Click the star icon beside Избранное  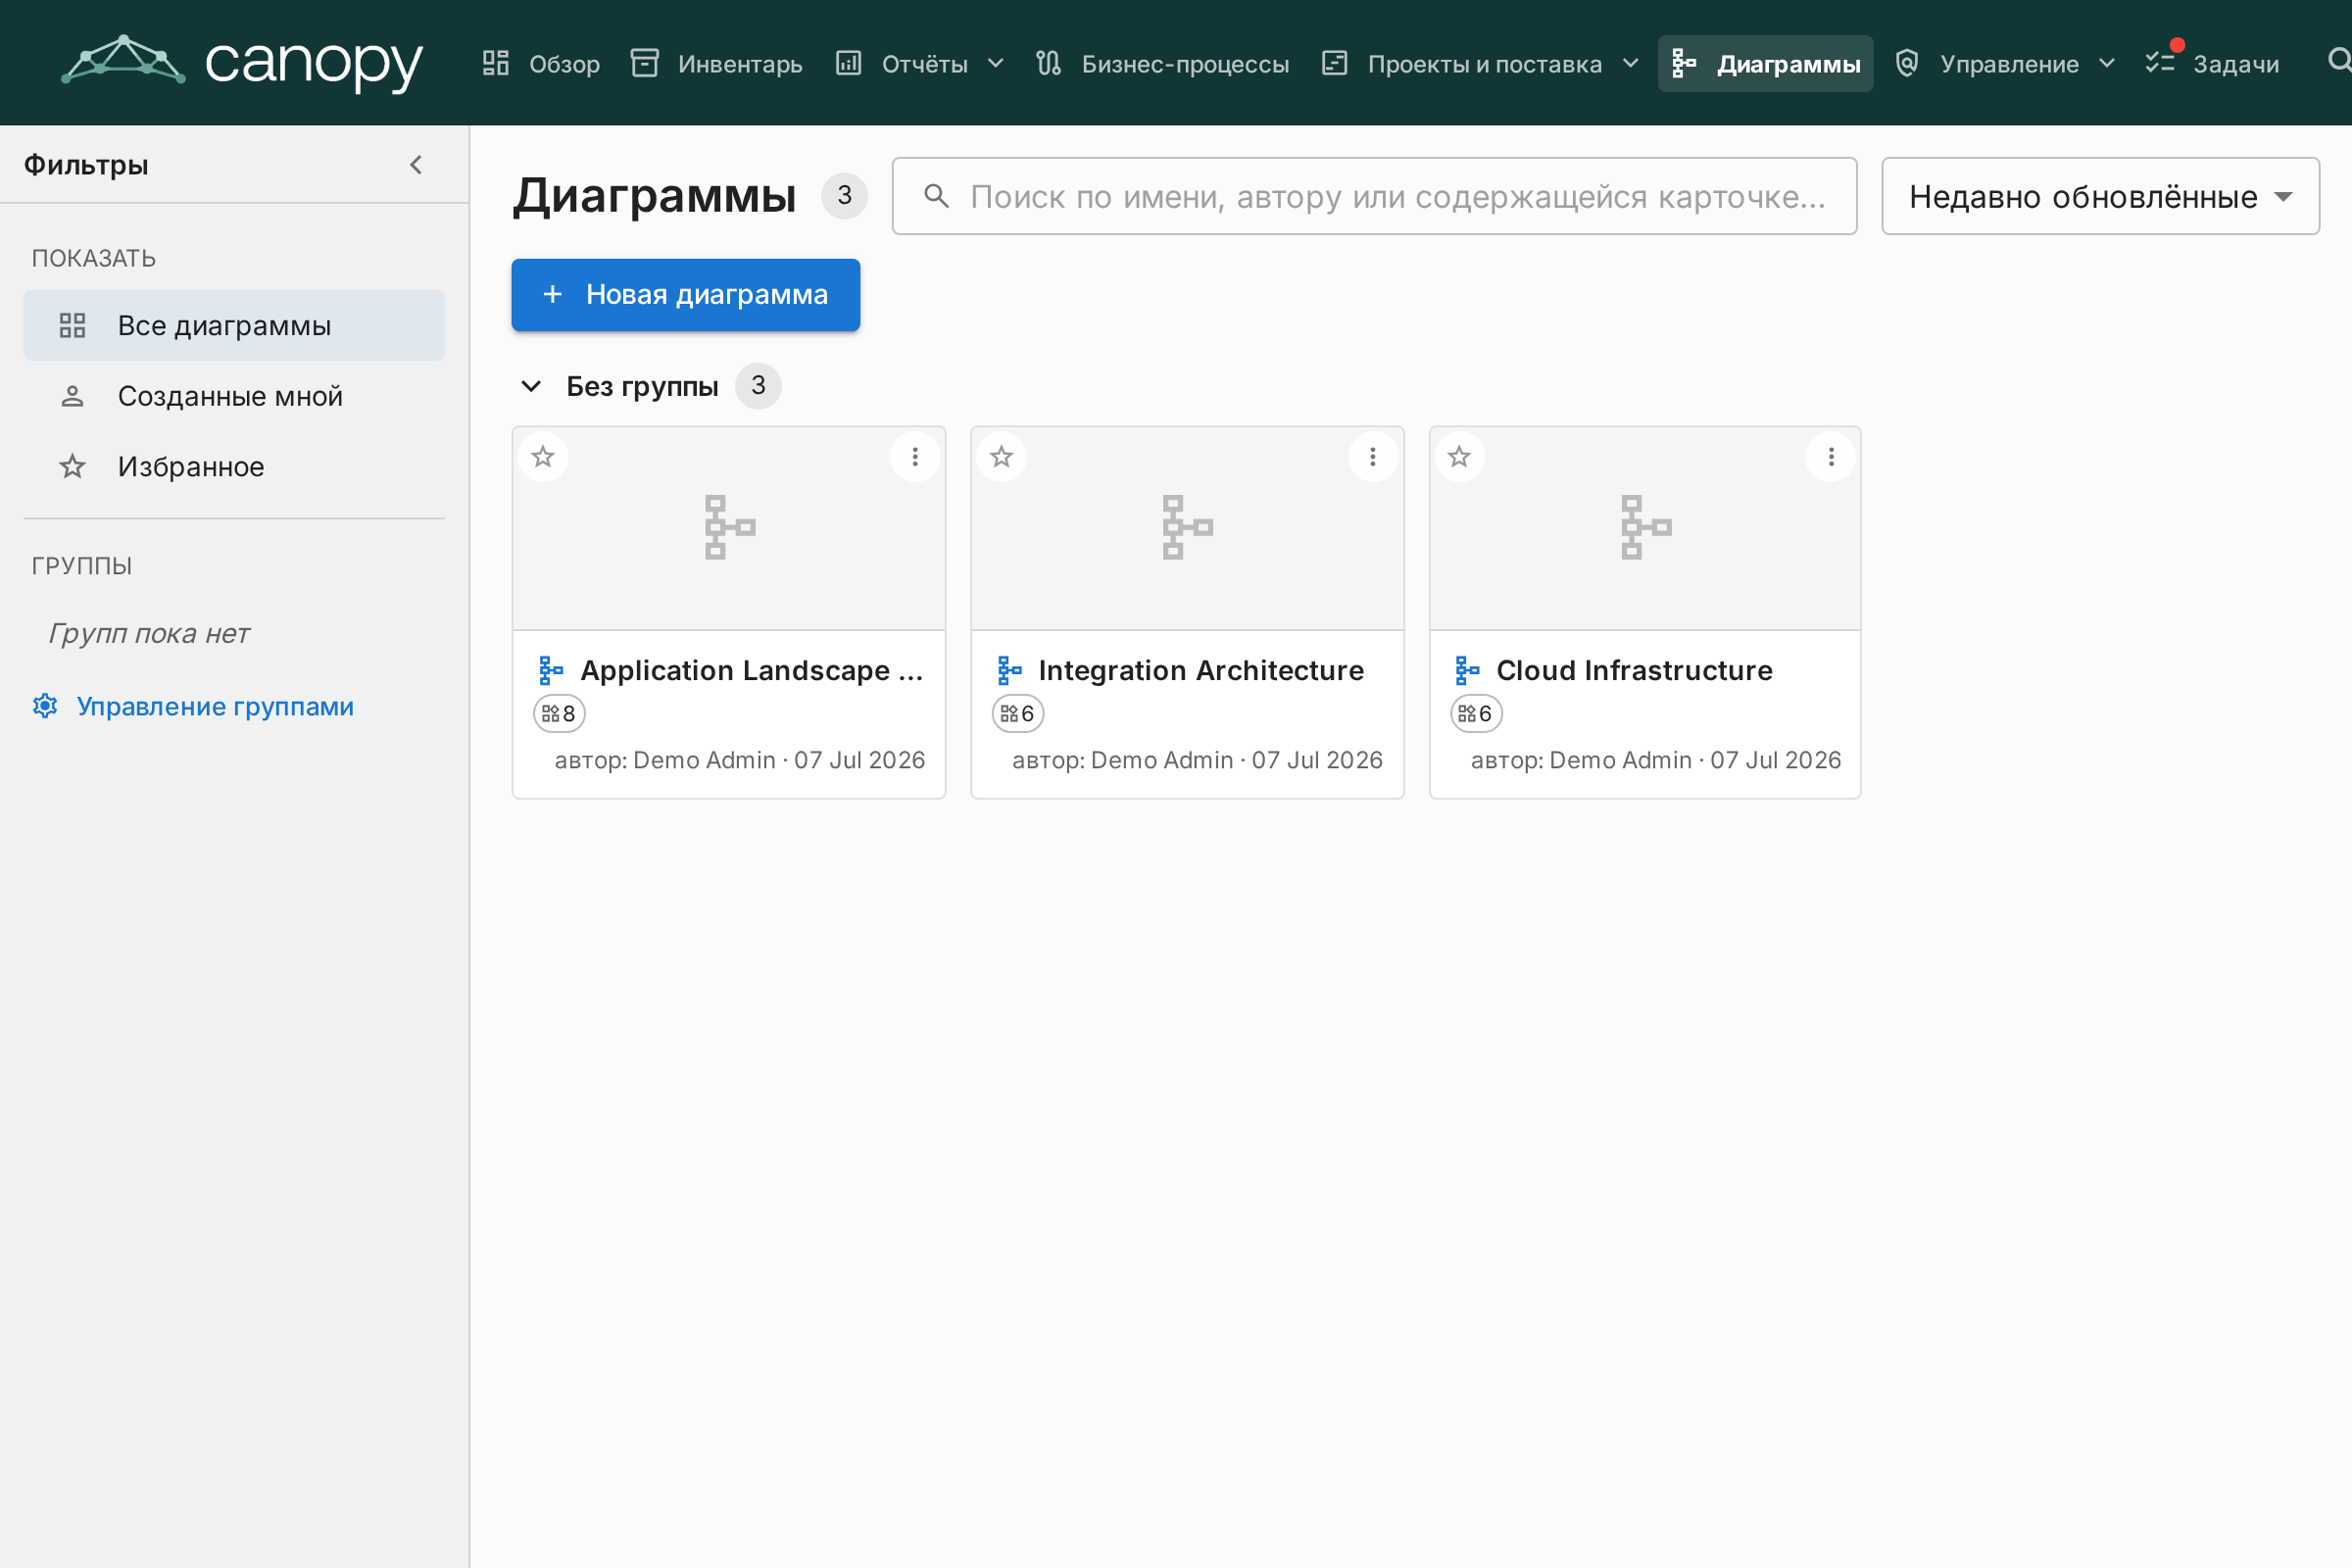point(72,467)
